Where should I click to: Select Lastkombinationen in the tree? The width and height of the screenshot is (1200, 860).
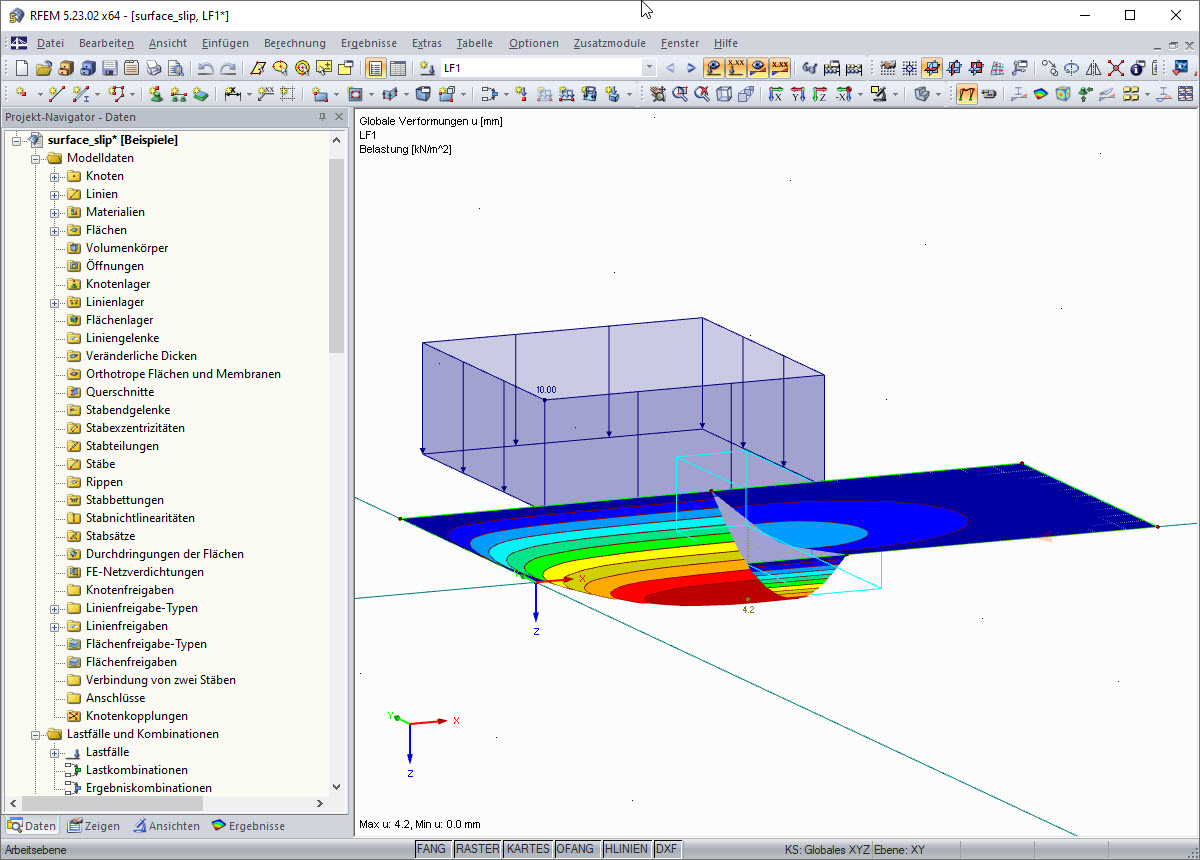click(x=137, y=770)
